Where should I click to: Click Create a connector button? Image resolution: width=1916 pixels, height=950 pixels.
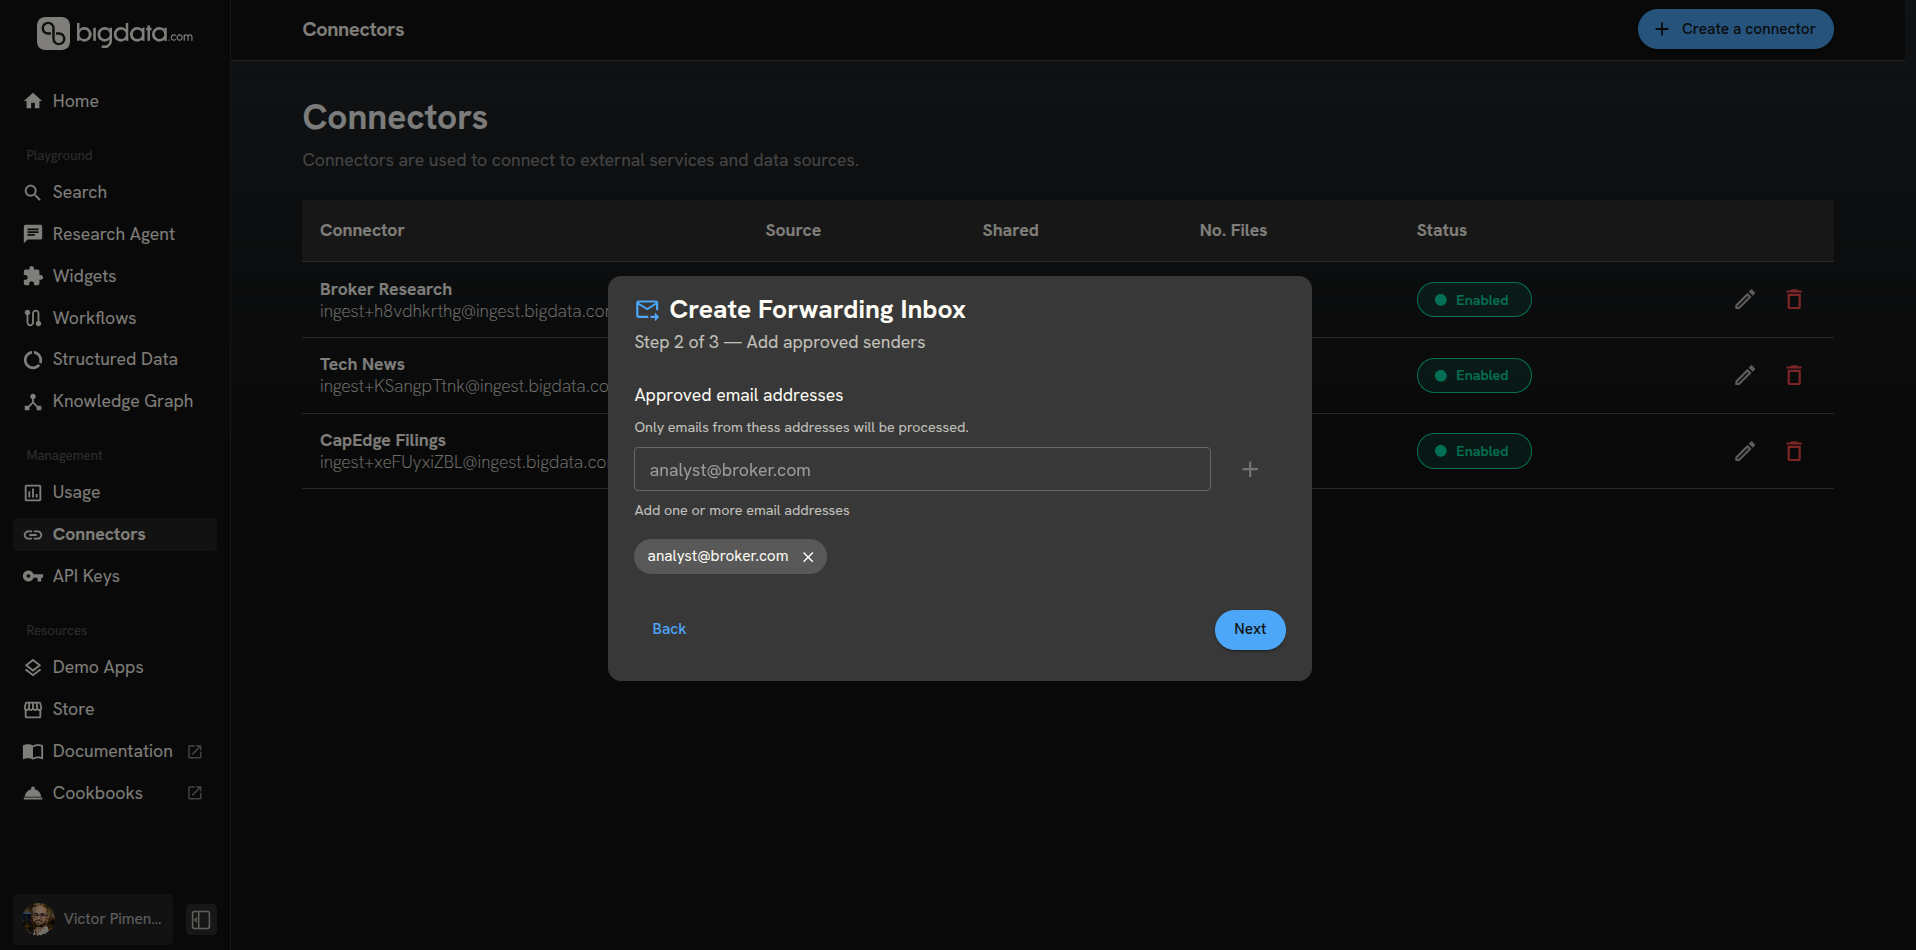point(1735,29)
